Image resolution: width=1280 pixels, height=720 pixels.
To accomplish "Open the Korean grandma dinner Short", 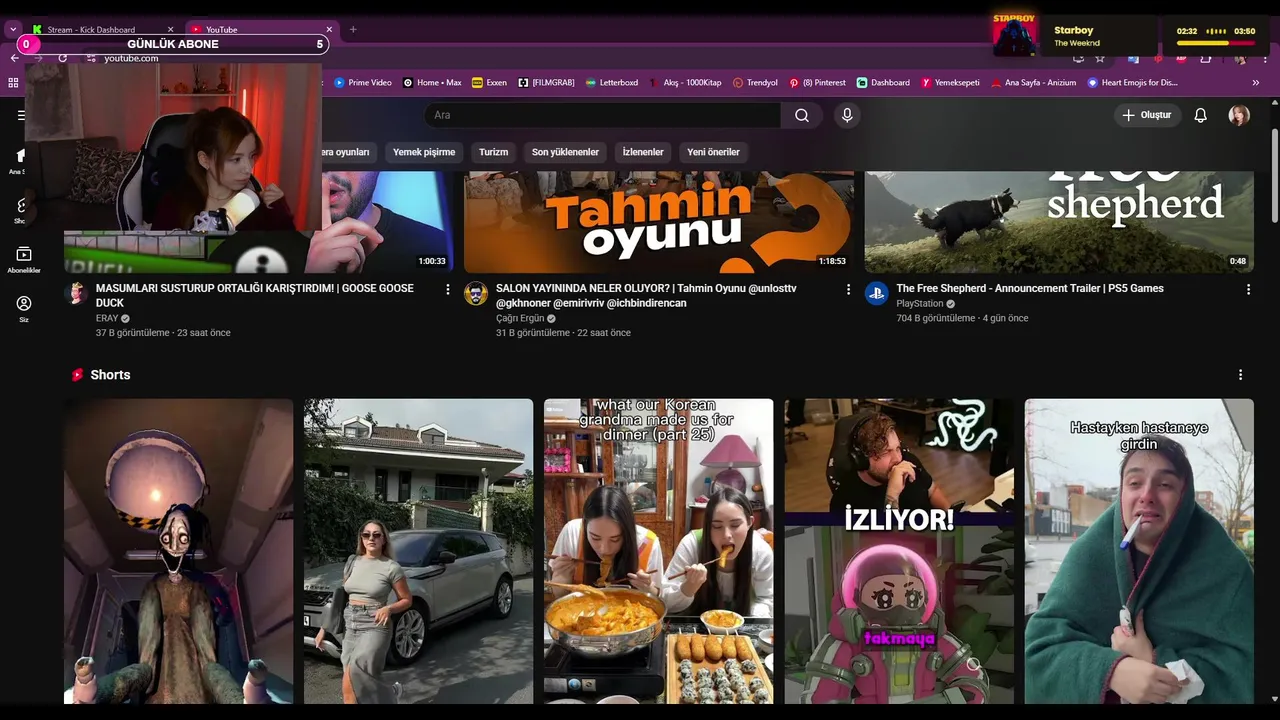I will tap(659, 551).
